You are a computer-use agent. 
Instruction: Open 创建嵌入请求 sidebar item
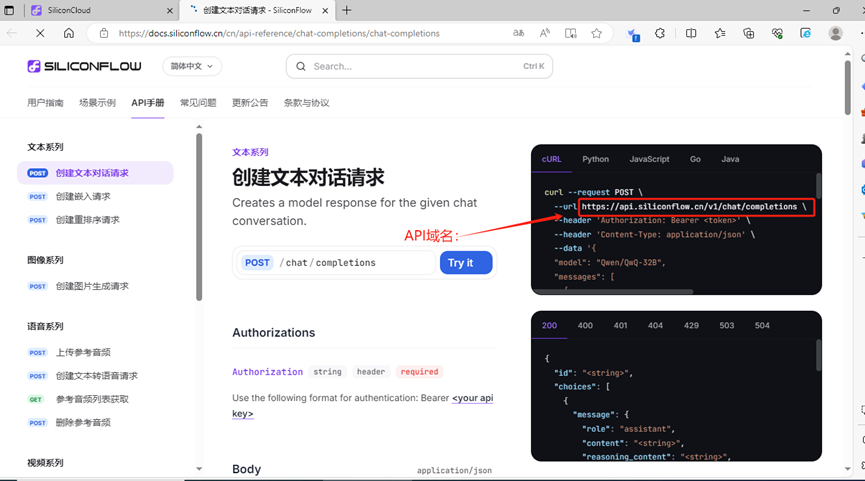[x=95, y=196]
